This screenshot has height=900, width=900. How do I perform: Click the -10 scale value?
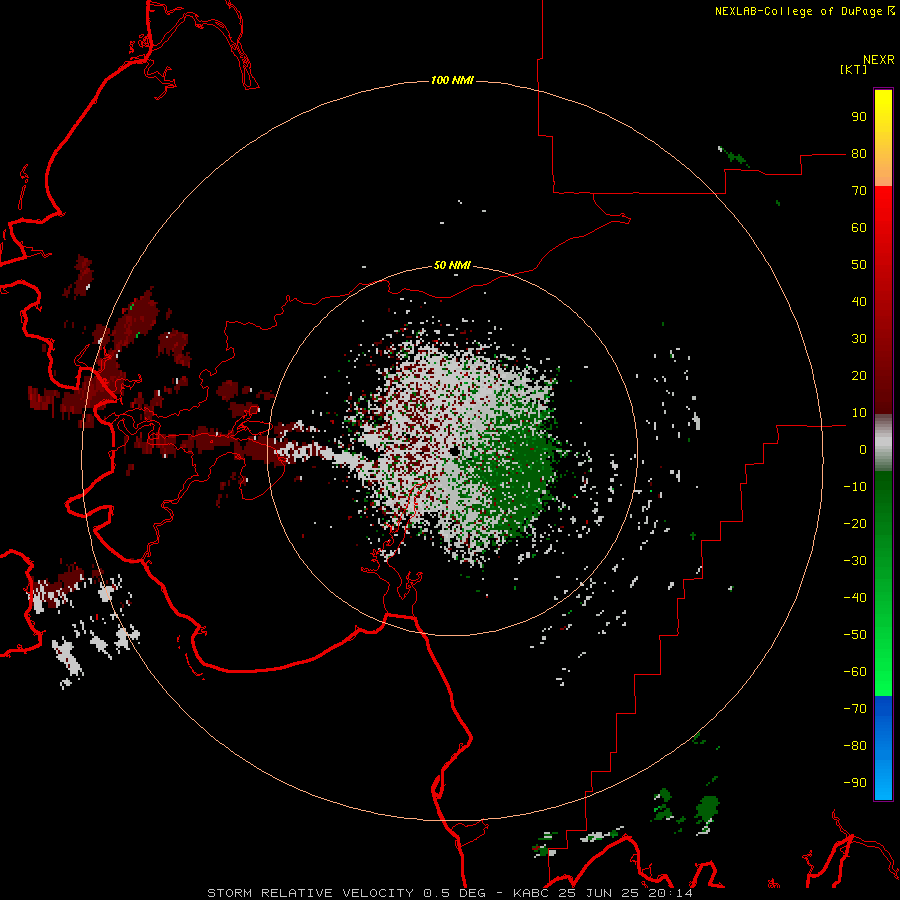tap(855, 487)
